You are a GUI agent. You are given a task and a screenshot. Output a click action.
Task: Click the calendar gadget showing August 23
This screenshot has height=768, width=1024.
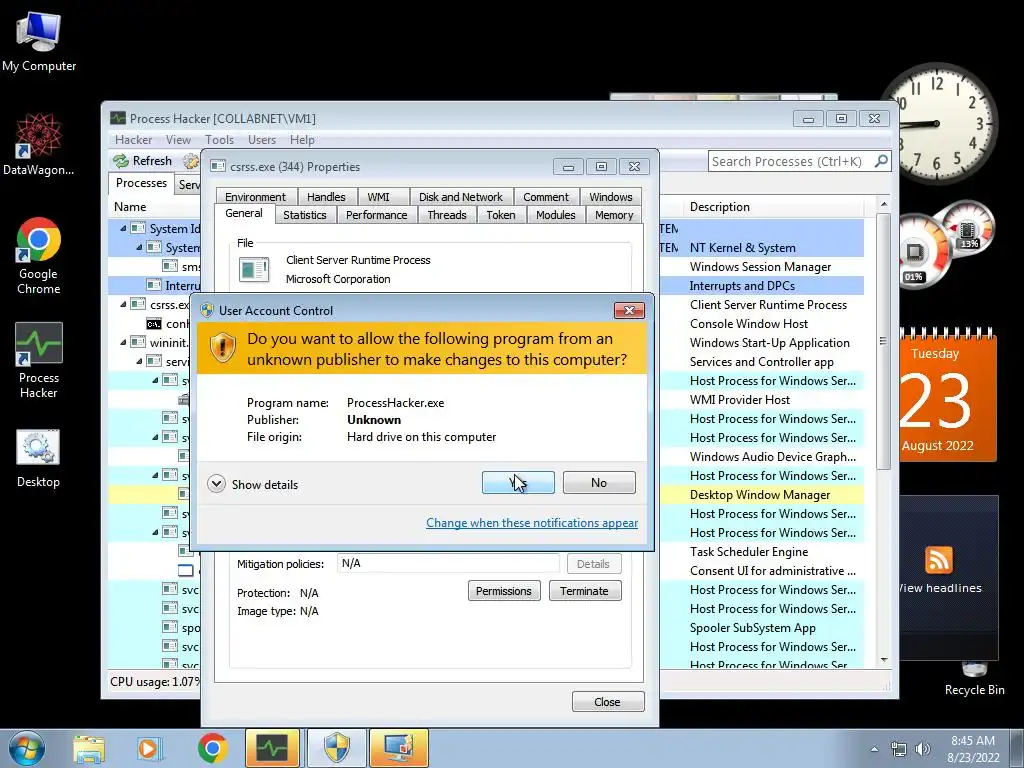point(948,396)
